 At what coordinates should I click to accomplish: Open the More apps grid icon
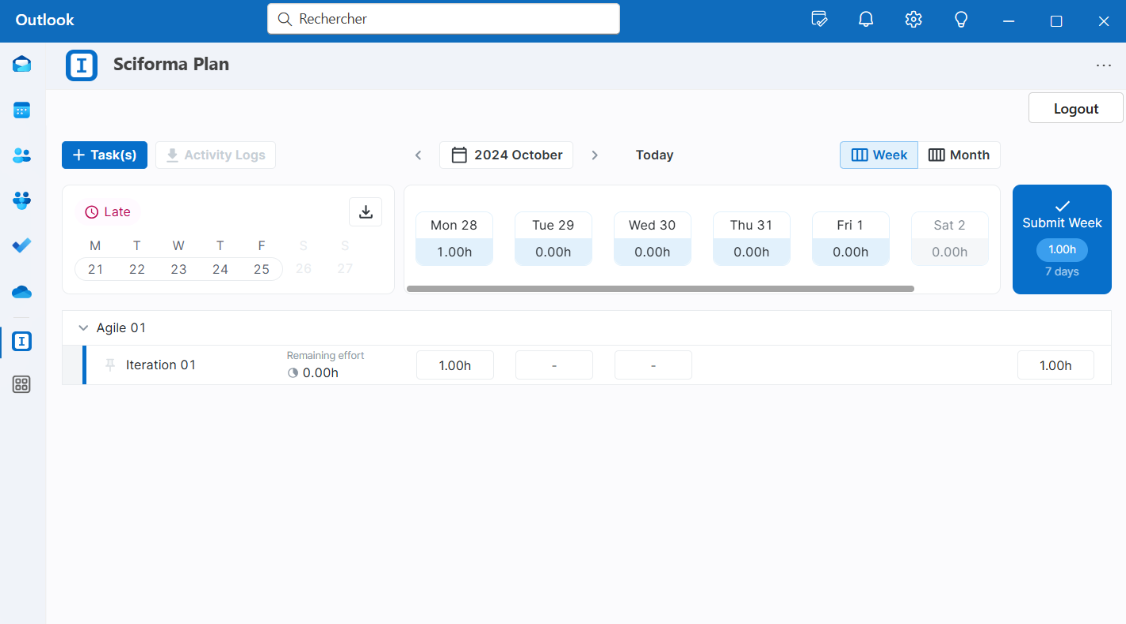pos(21,384)
